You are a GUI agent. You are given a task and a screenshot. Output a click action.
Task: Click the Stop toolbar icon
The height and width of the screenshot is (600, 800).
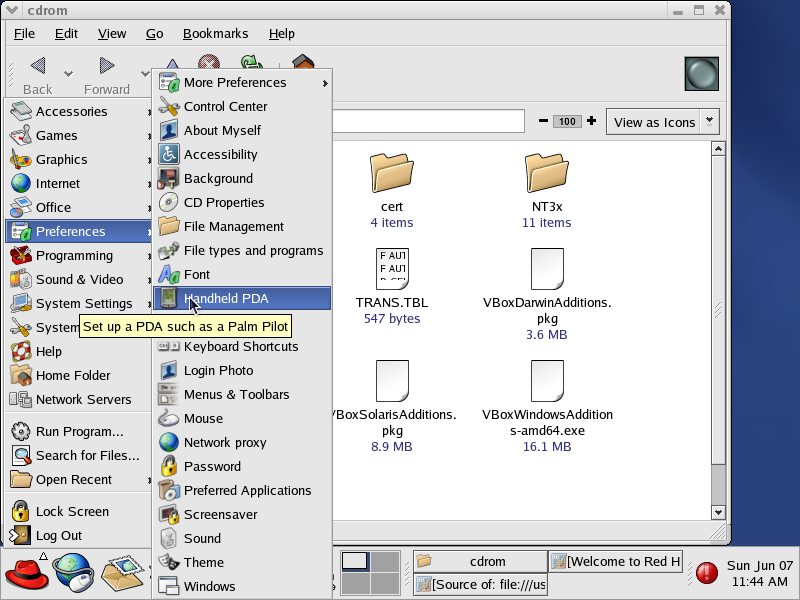209,62
